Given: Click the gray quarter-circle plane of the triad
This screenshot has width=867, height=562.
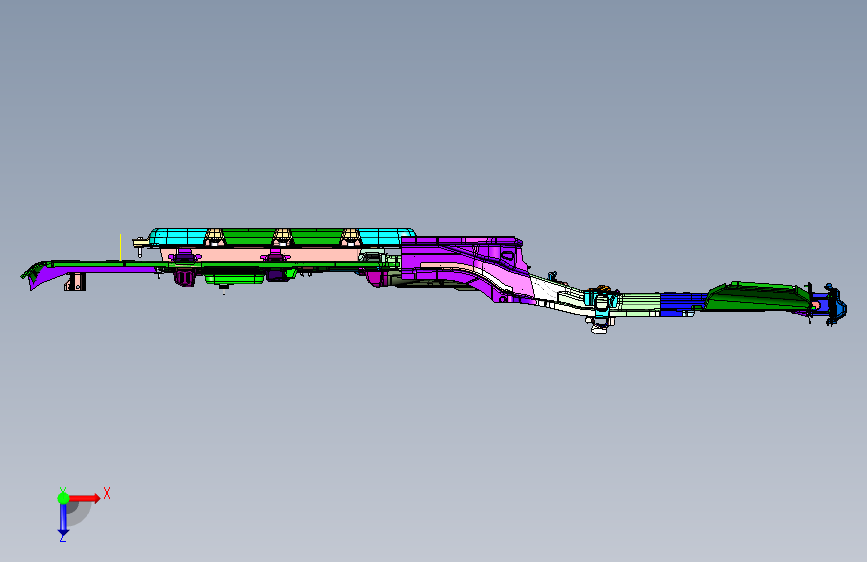Looking at the screenshot, I should pyautogui.click(x=79, y=513).
